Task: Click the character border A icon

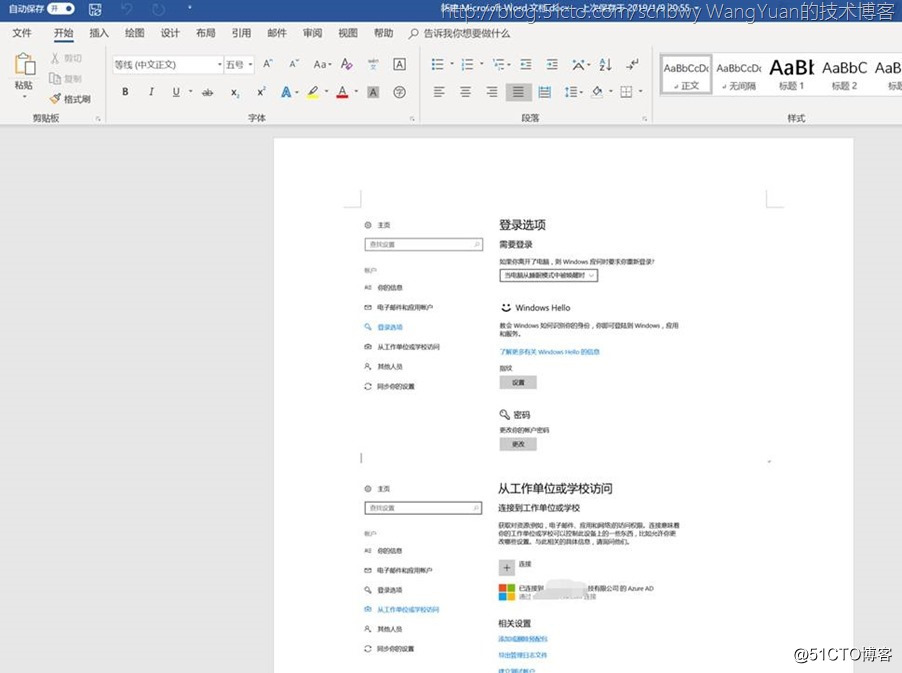Action: (x=399, y=64)
